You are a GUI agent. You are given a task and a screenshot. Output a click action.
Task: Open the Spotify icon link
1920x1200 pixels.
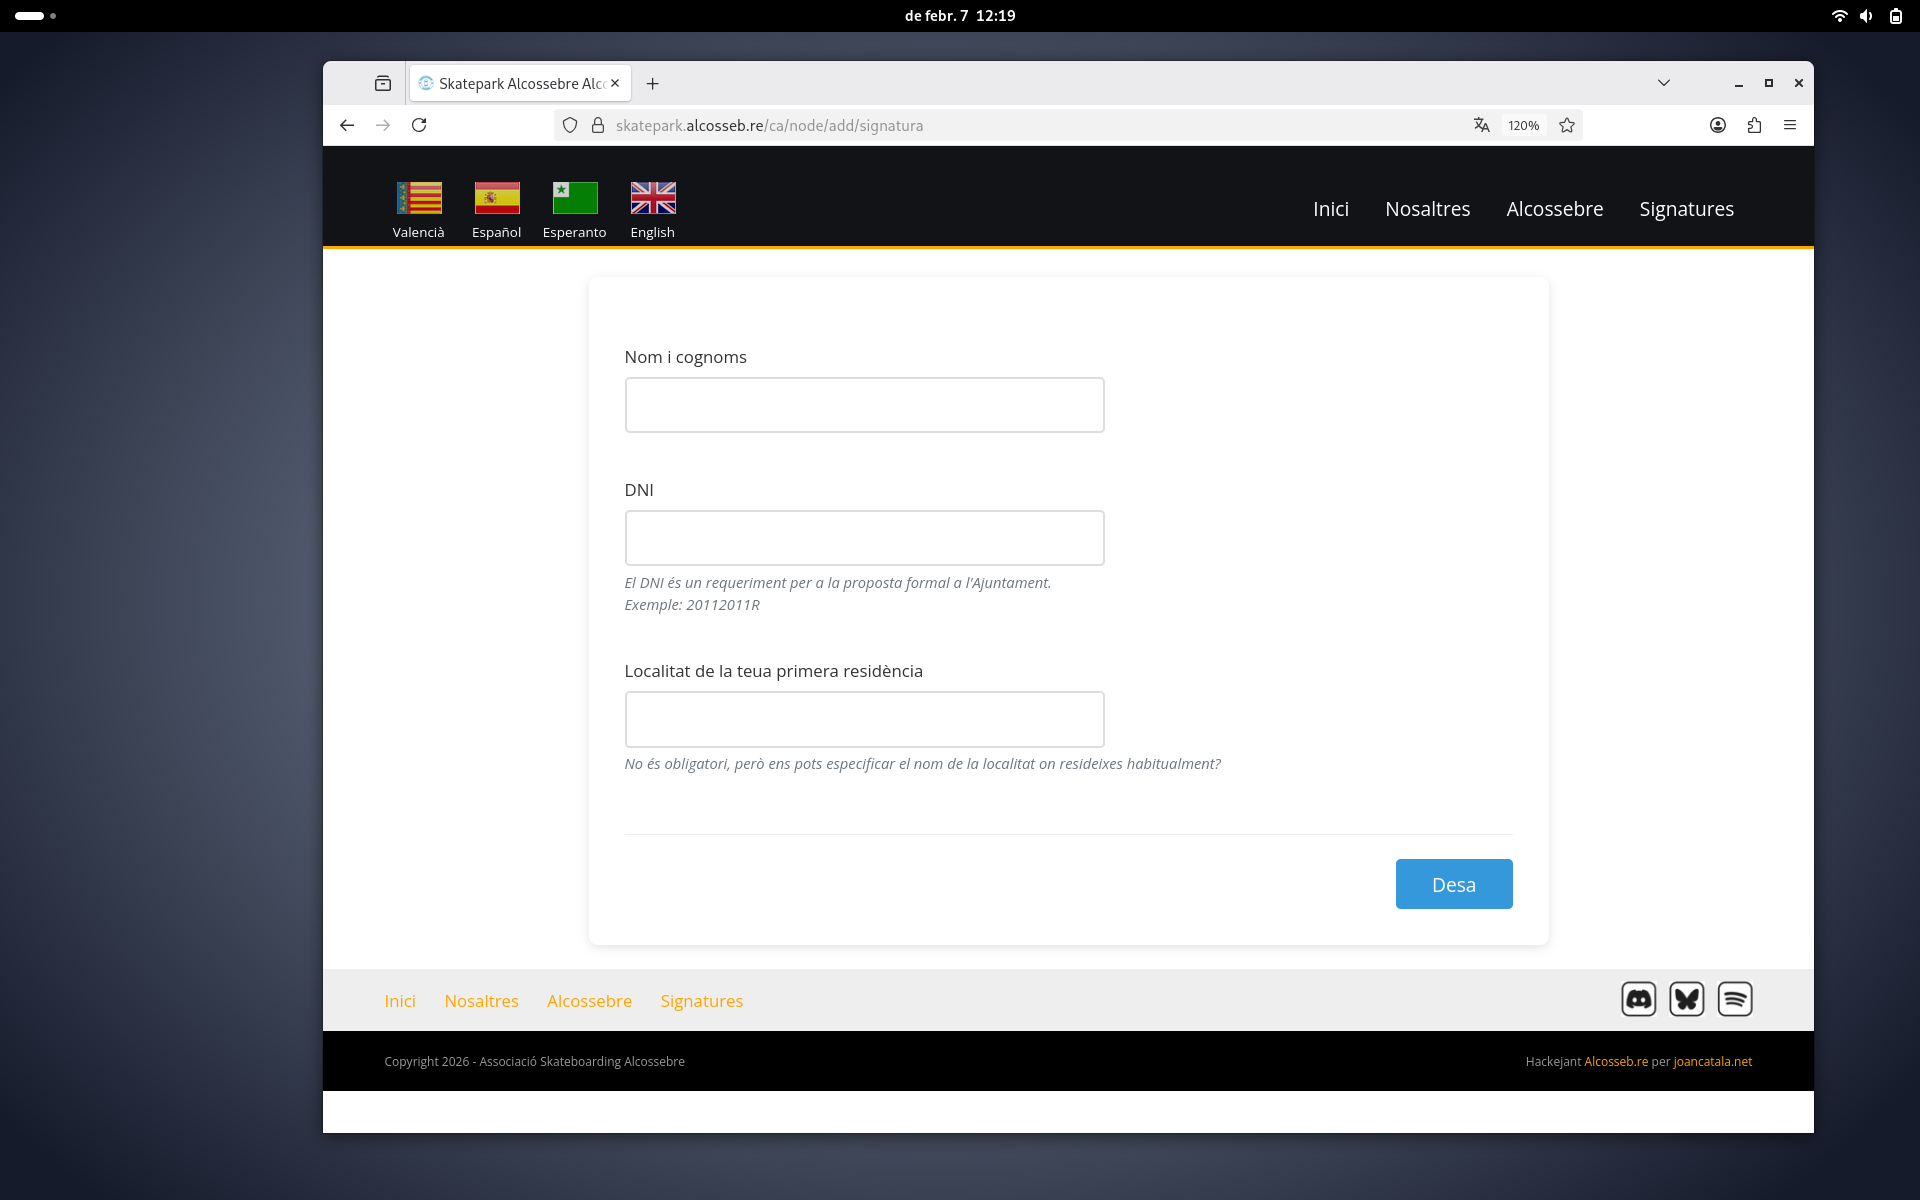tap(1734, 999)
